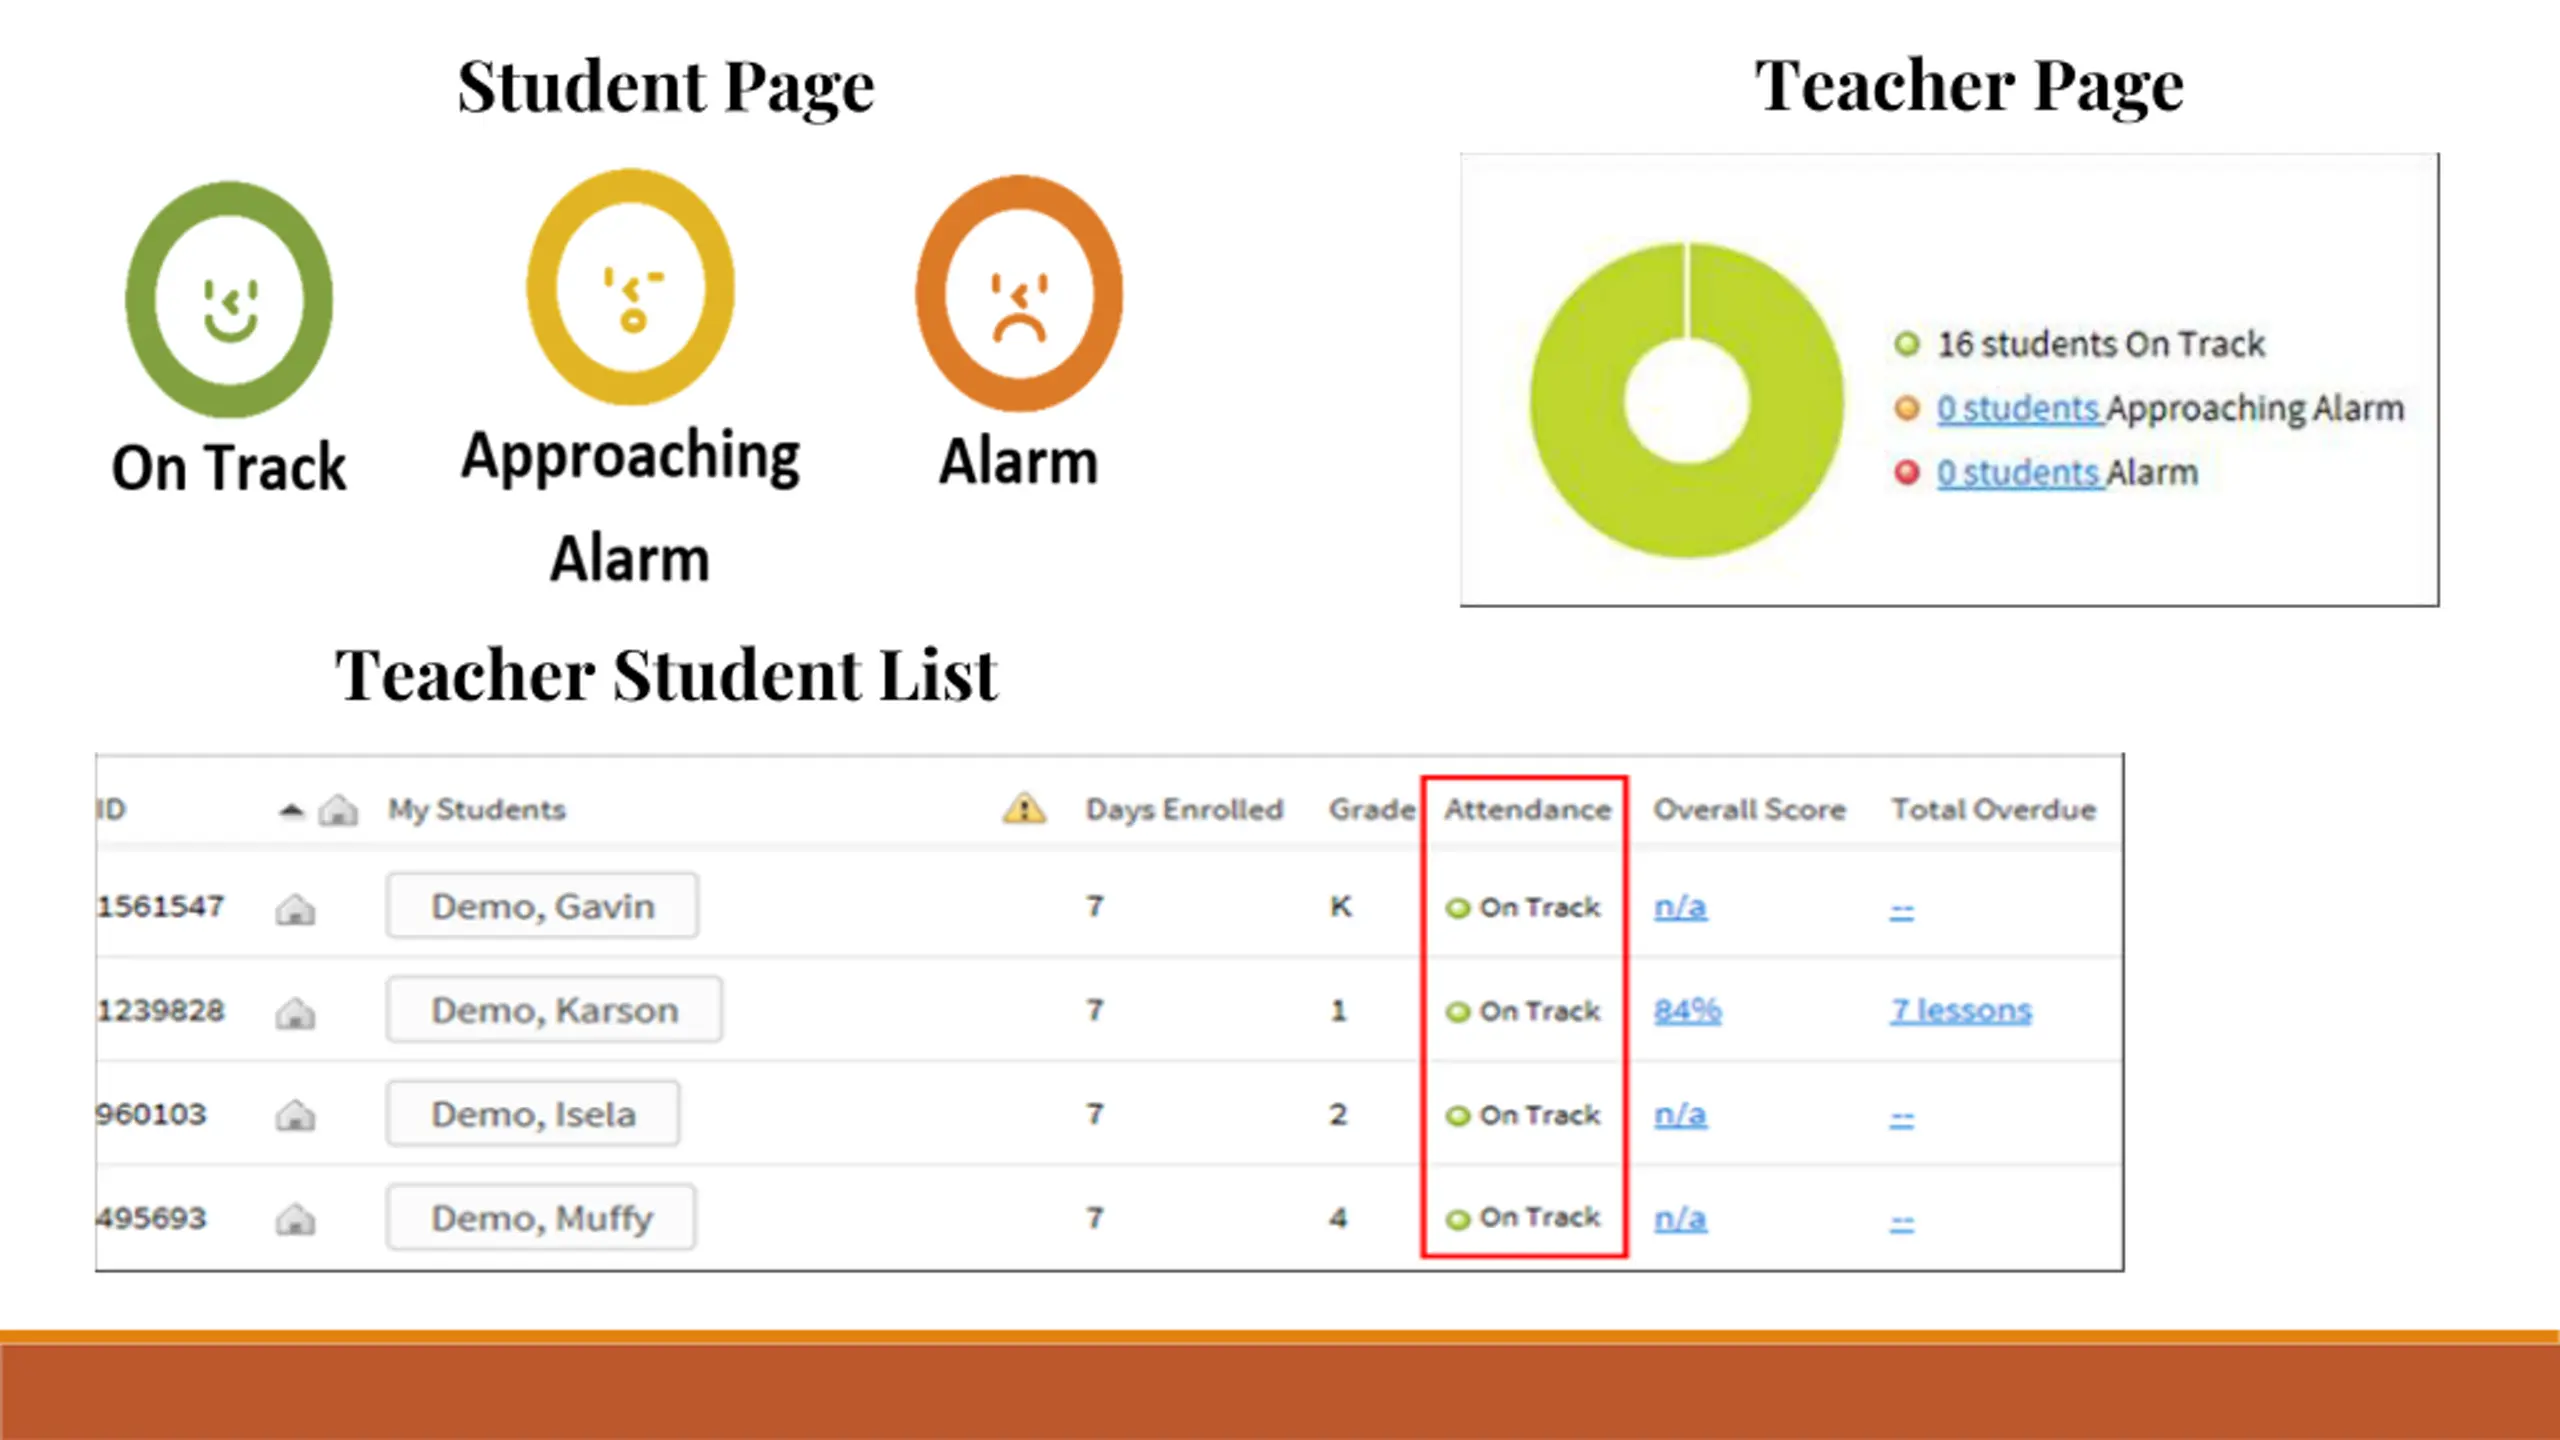Screen dimensions: 2560x1440
Task: Open the 0 students Alarm link
Action: coord(2020,473)
